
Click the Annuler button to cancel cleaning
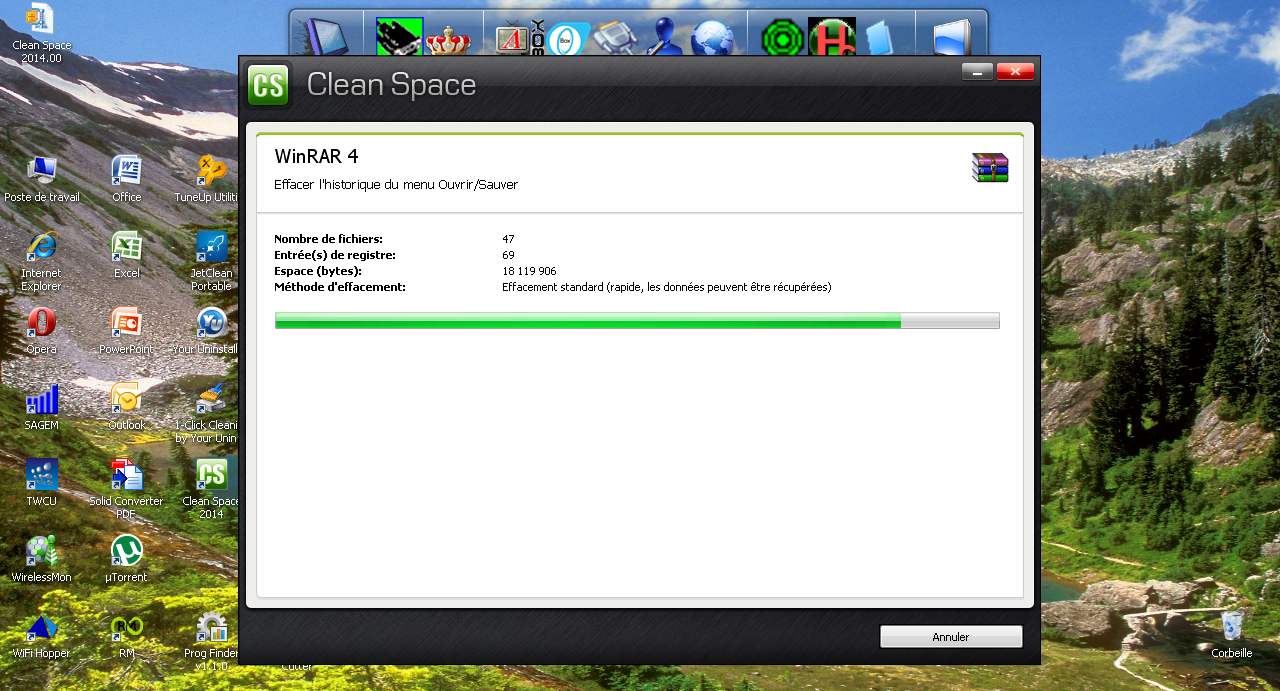pos(950,637)
